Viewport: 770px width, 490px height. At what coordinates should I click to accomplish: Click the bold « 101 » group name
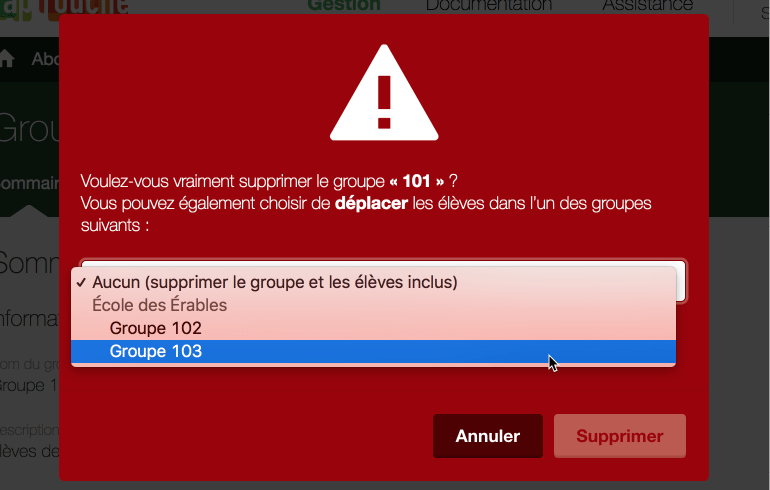click(x=417, y=181)
